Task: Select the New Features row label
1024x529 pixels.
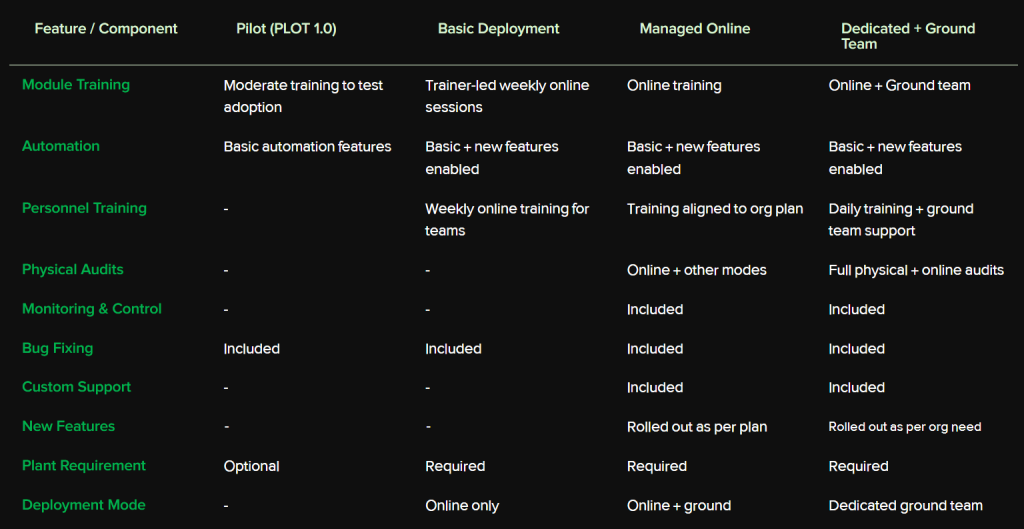Action: click(x=68, y=426)
